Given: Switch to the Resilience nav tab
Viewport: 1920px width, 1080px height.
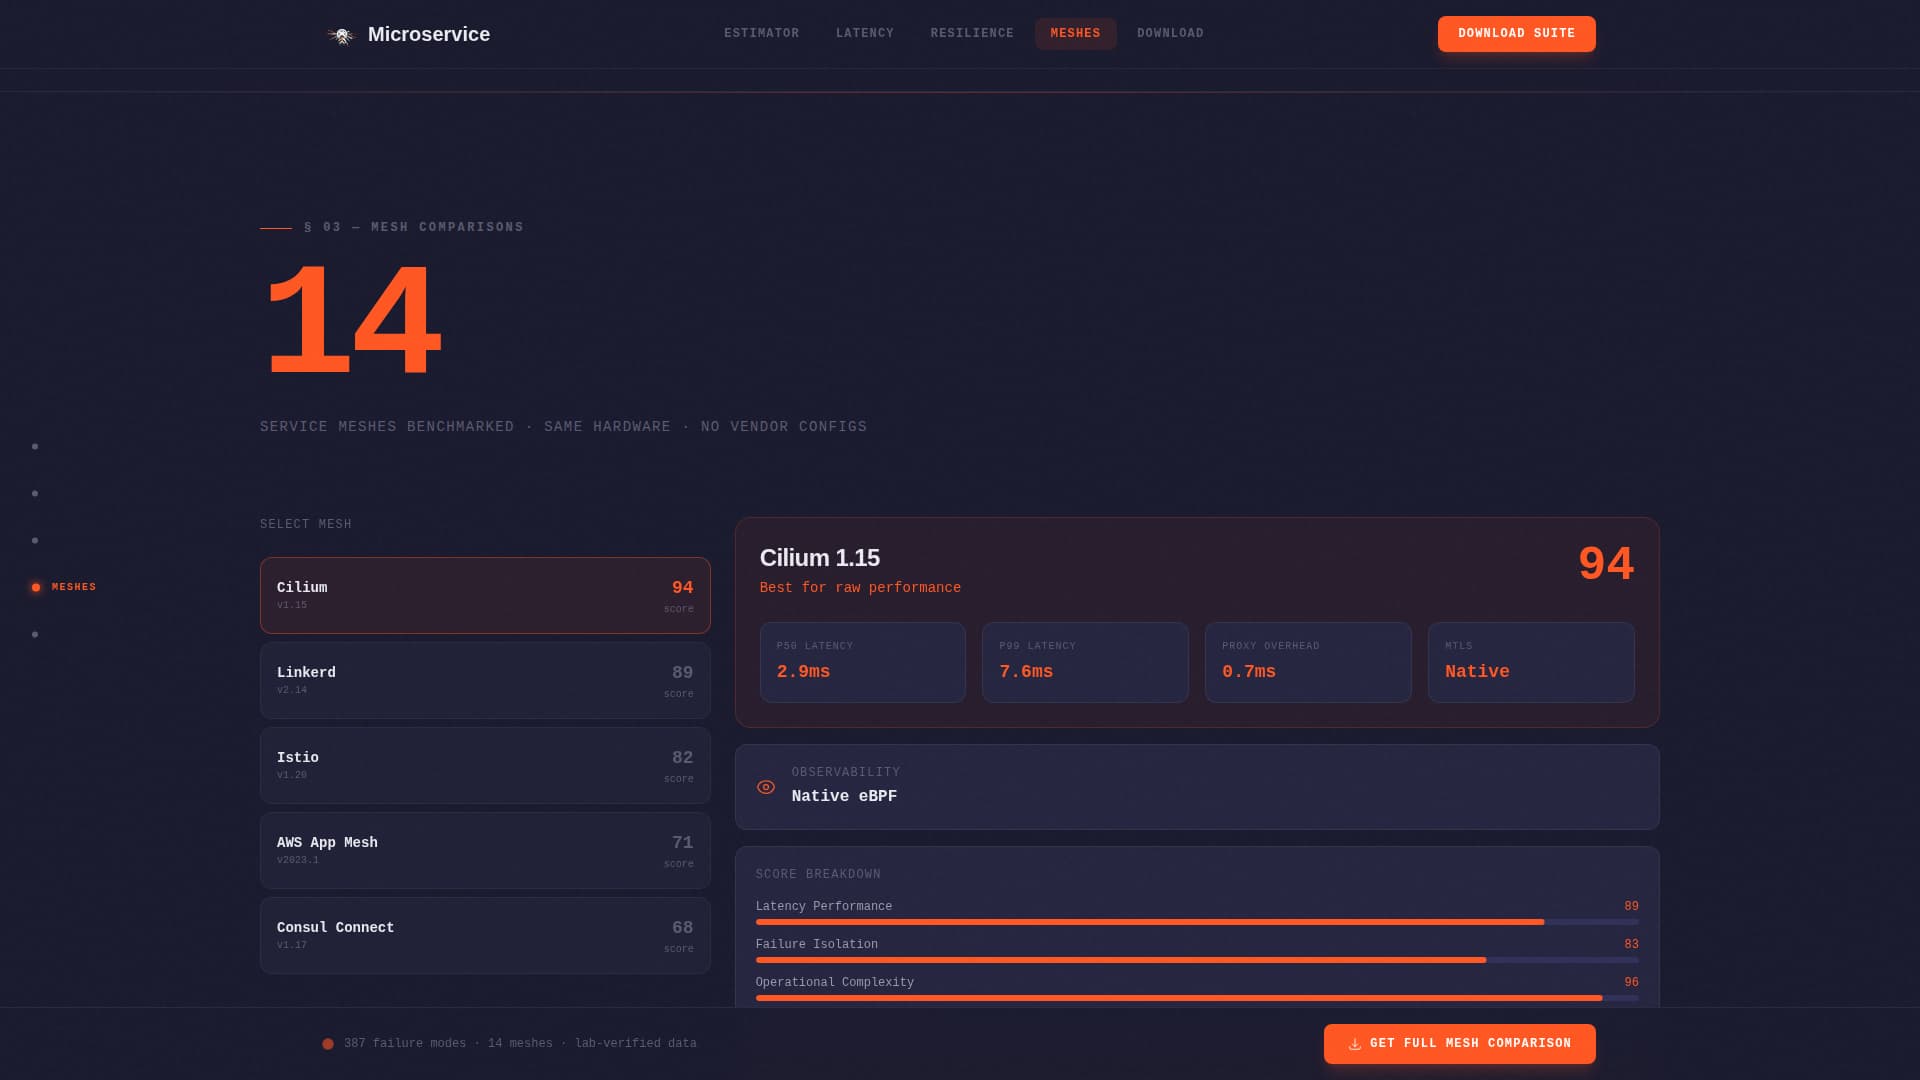Looking at the screenshot, I should click(x=972, y=33).
